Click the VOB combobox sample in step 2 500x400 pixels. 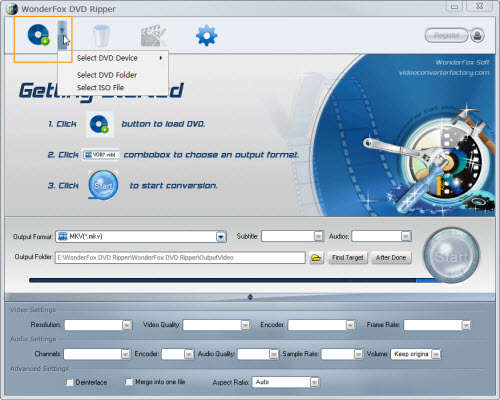tap(101, 155)
